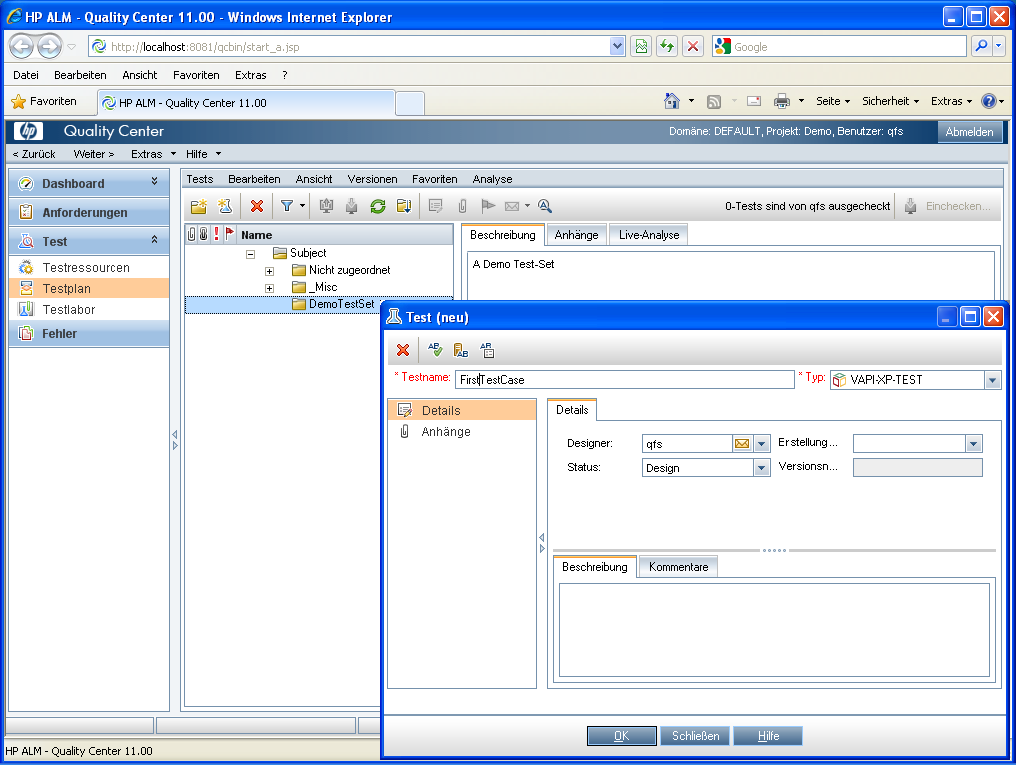1016x765 pixels.
Task: Click the Schließen button
Action: tap(695, 736)
